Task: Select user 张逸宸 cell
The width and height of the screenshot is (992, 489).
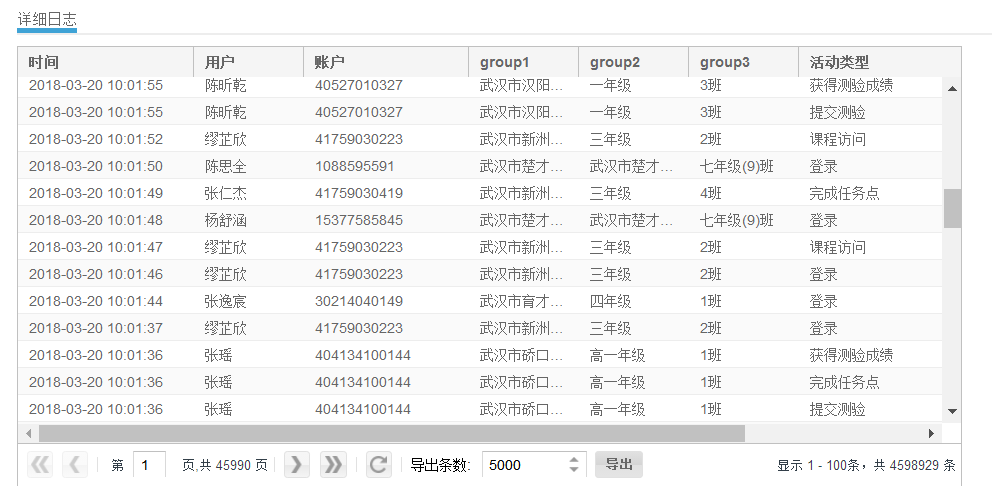Action: 225,301
